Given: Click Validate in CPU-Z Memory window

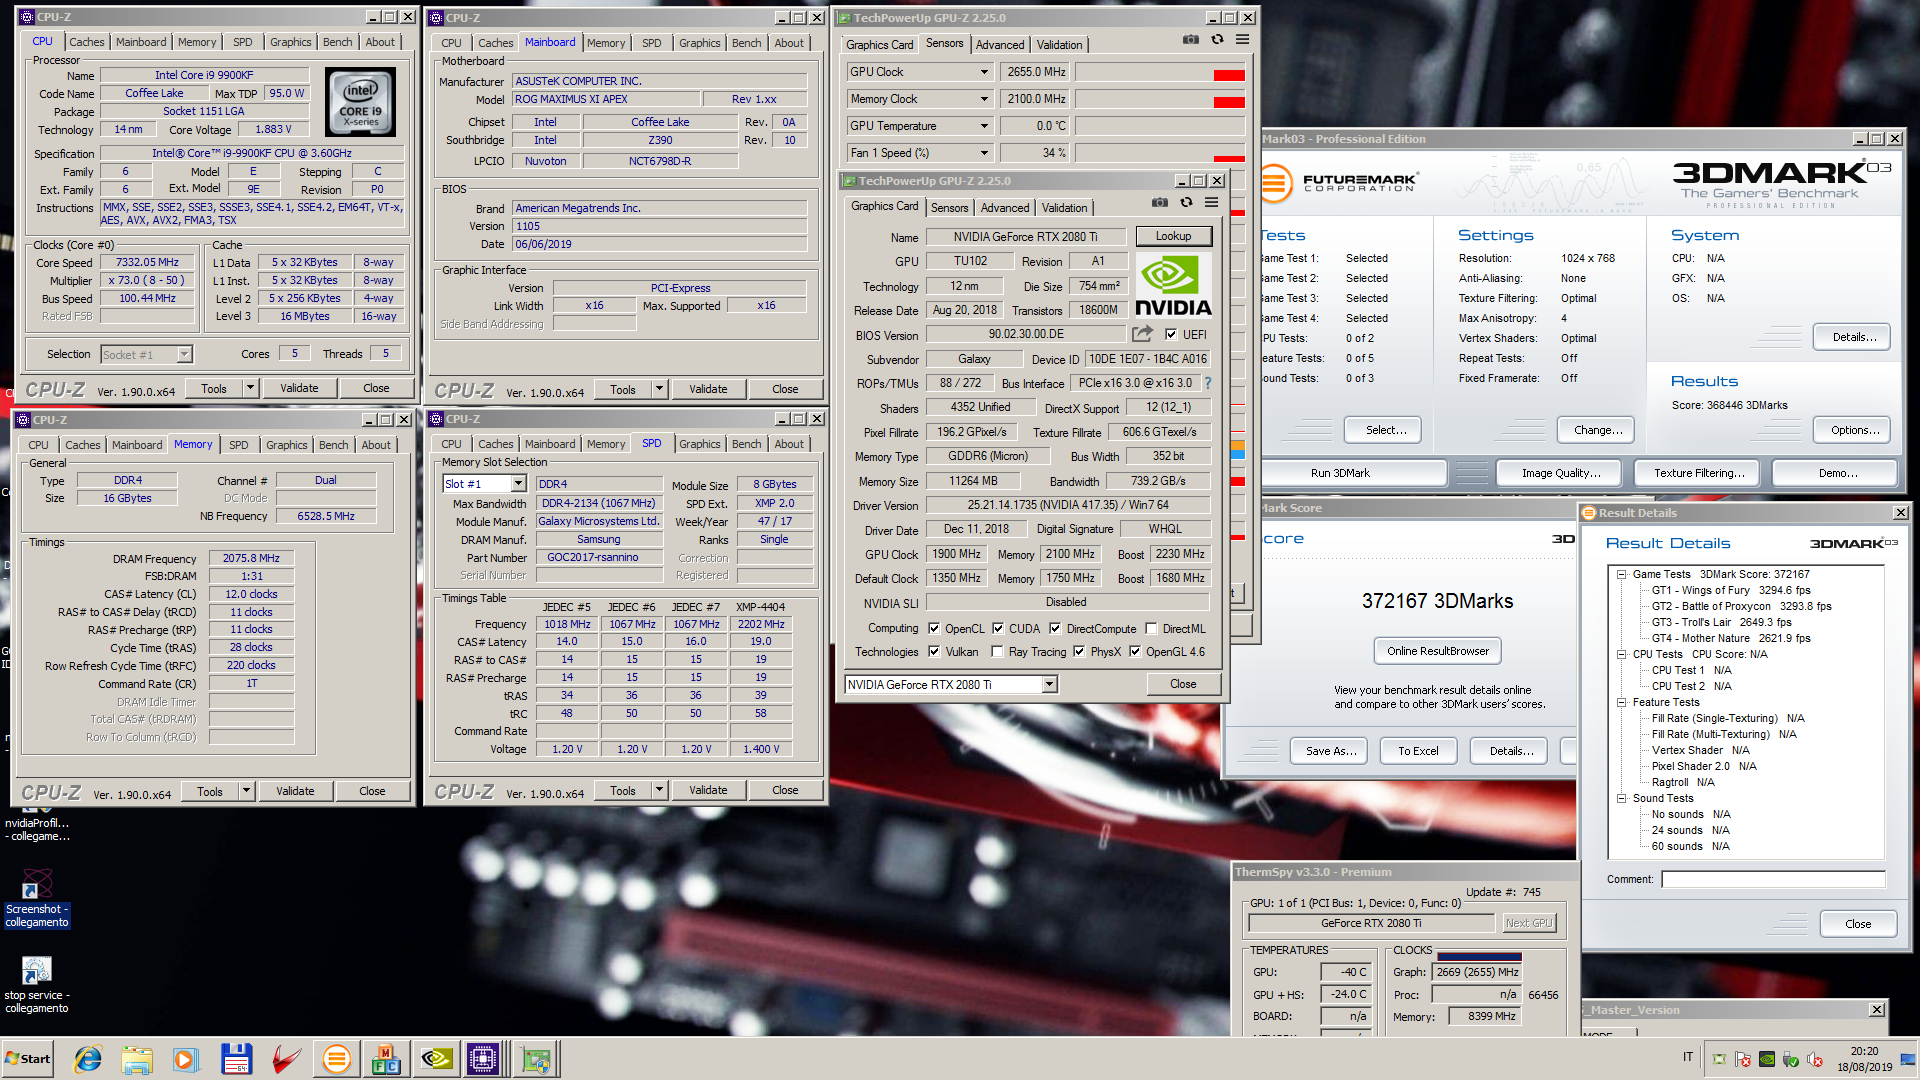Looking at the screenshot, I should [x=295, y=791].
